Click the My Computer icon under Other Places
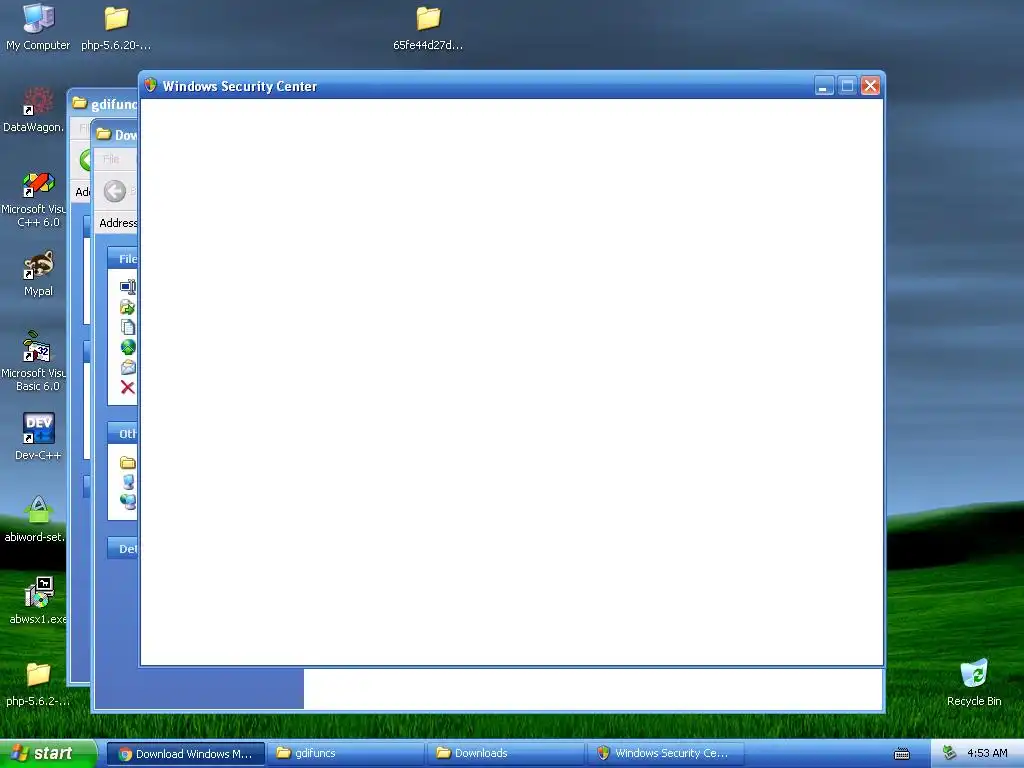The width and height of the screenshot is (1024, 768). (x=129, y=482)
